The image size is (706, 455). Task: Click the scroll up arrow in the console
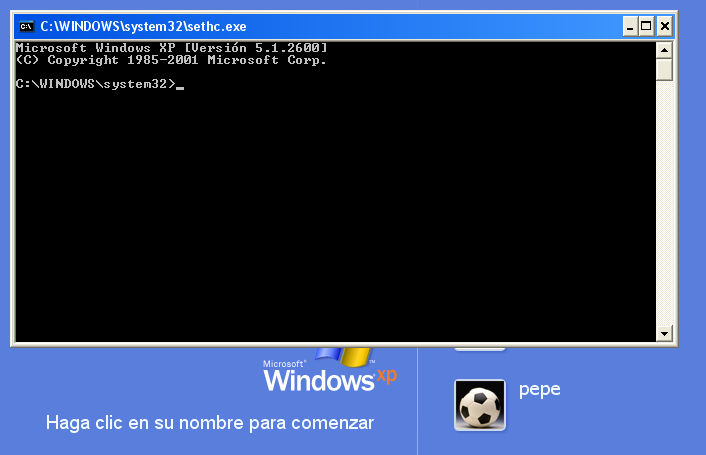tap(664, 50)
